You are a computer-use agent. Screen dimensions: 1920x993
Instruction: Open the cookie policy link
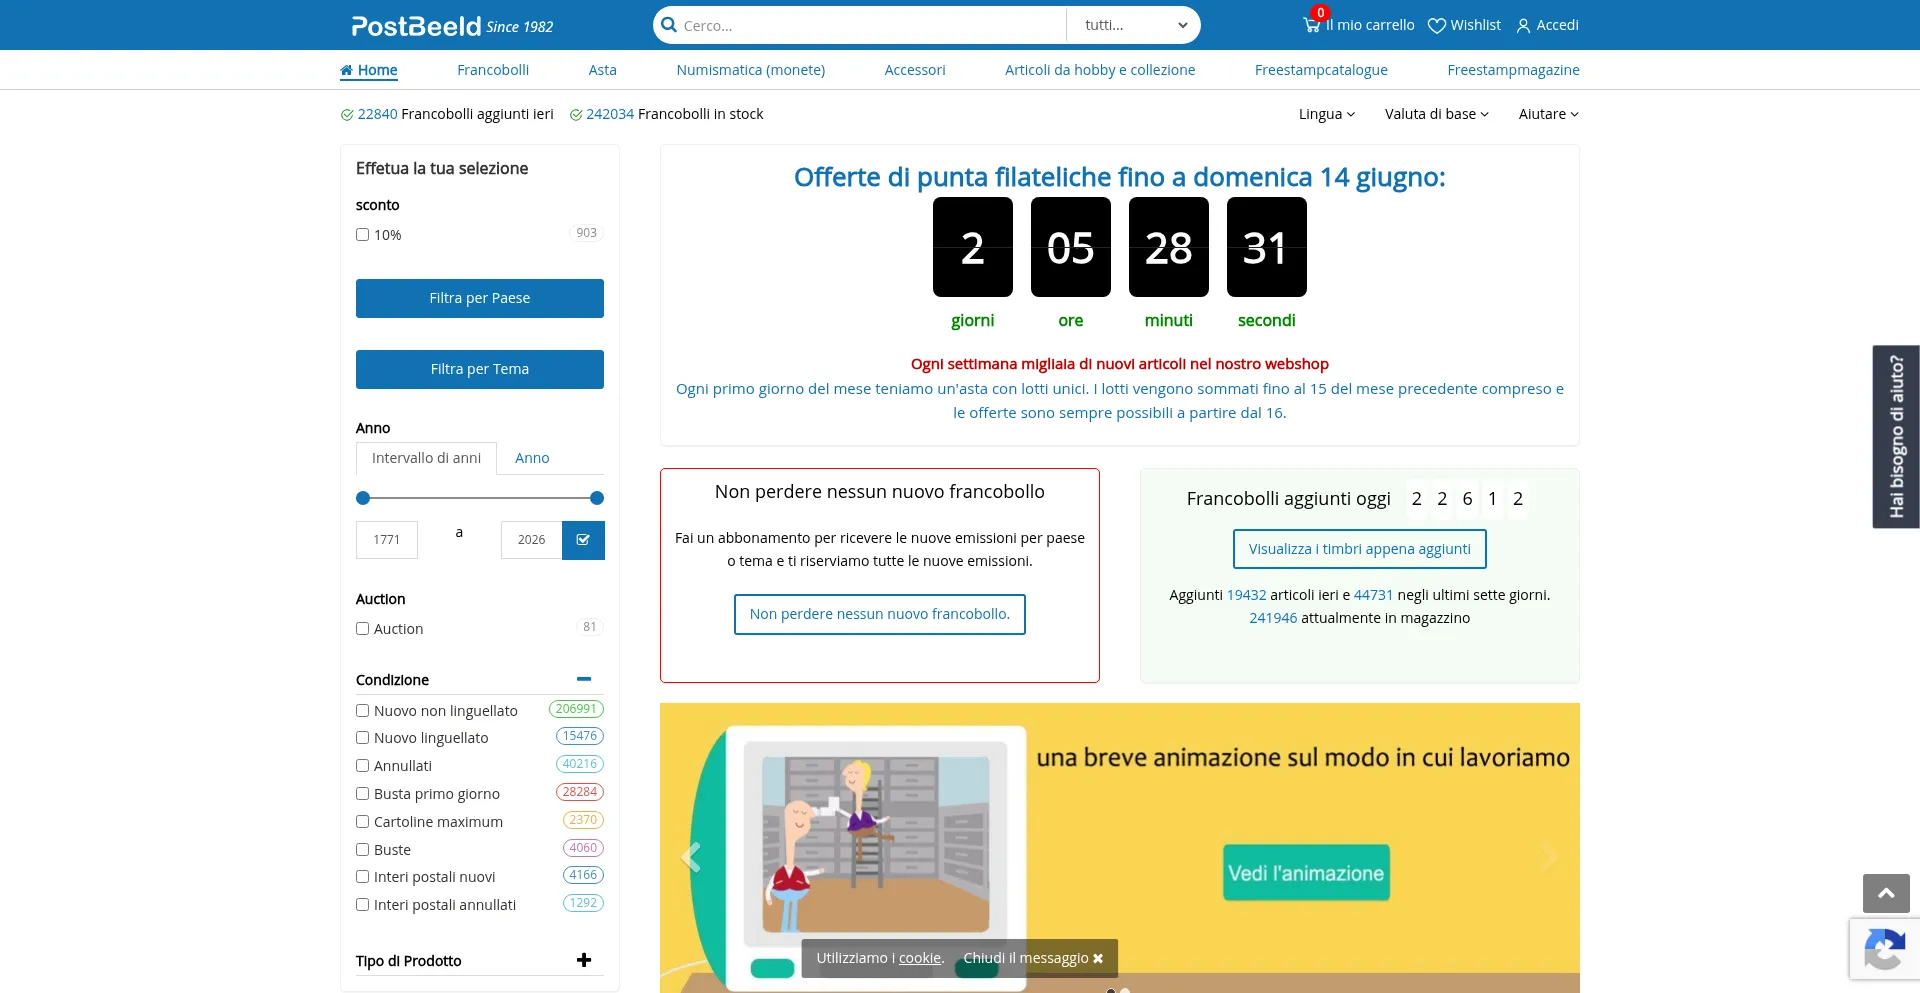coord(920,958)
